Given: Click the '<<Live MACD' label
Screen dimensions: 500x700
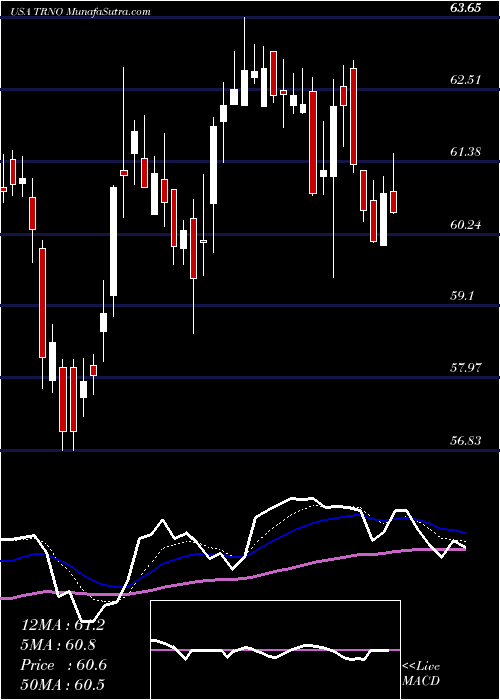Looking at the screenshot, I should point(421,674).
